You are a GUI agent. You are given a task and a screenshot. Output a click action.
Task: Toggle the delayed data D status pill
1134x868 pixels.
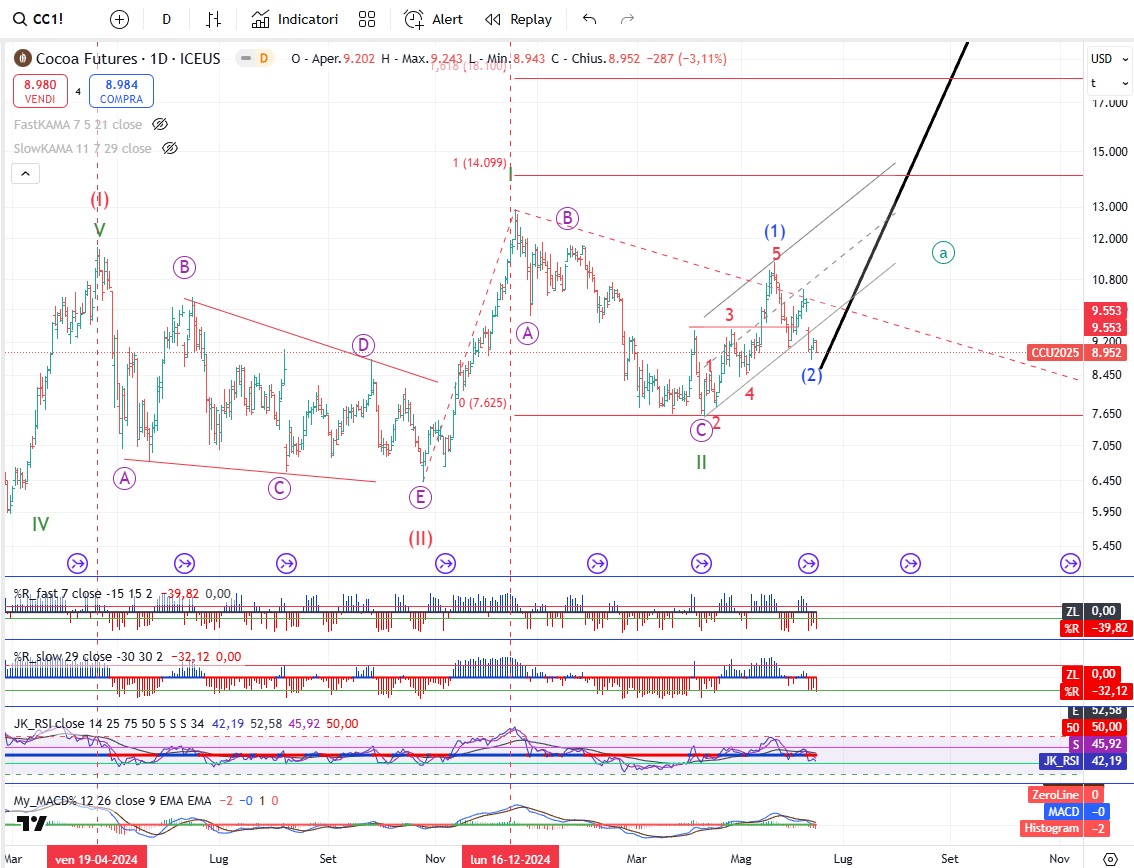tap(256, 59)
